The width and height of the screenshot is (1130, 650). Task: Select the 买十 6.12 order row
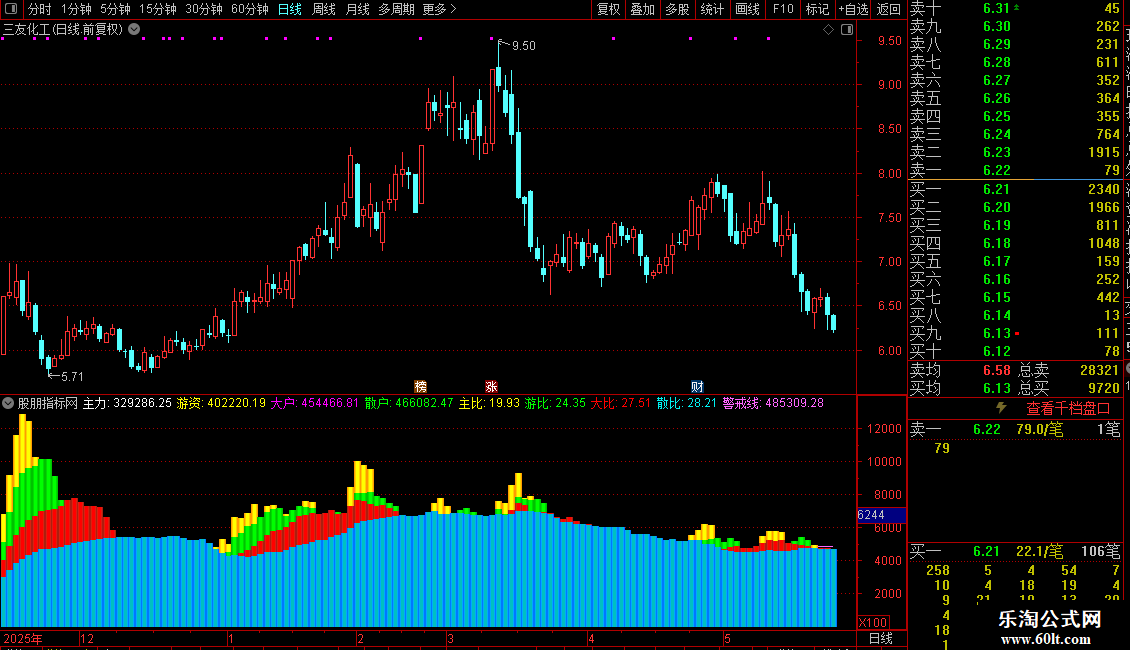point(1015,351)
